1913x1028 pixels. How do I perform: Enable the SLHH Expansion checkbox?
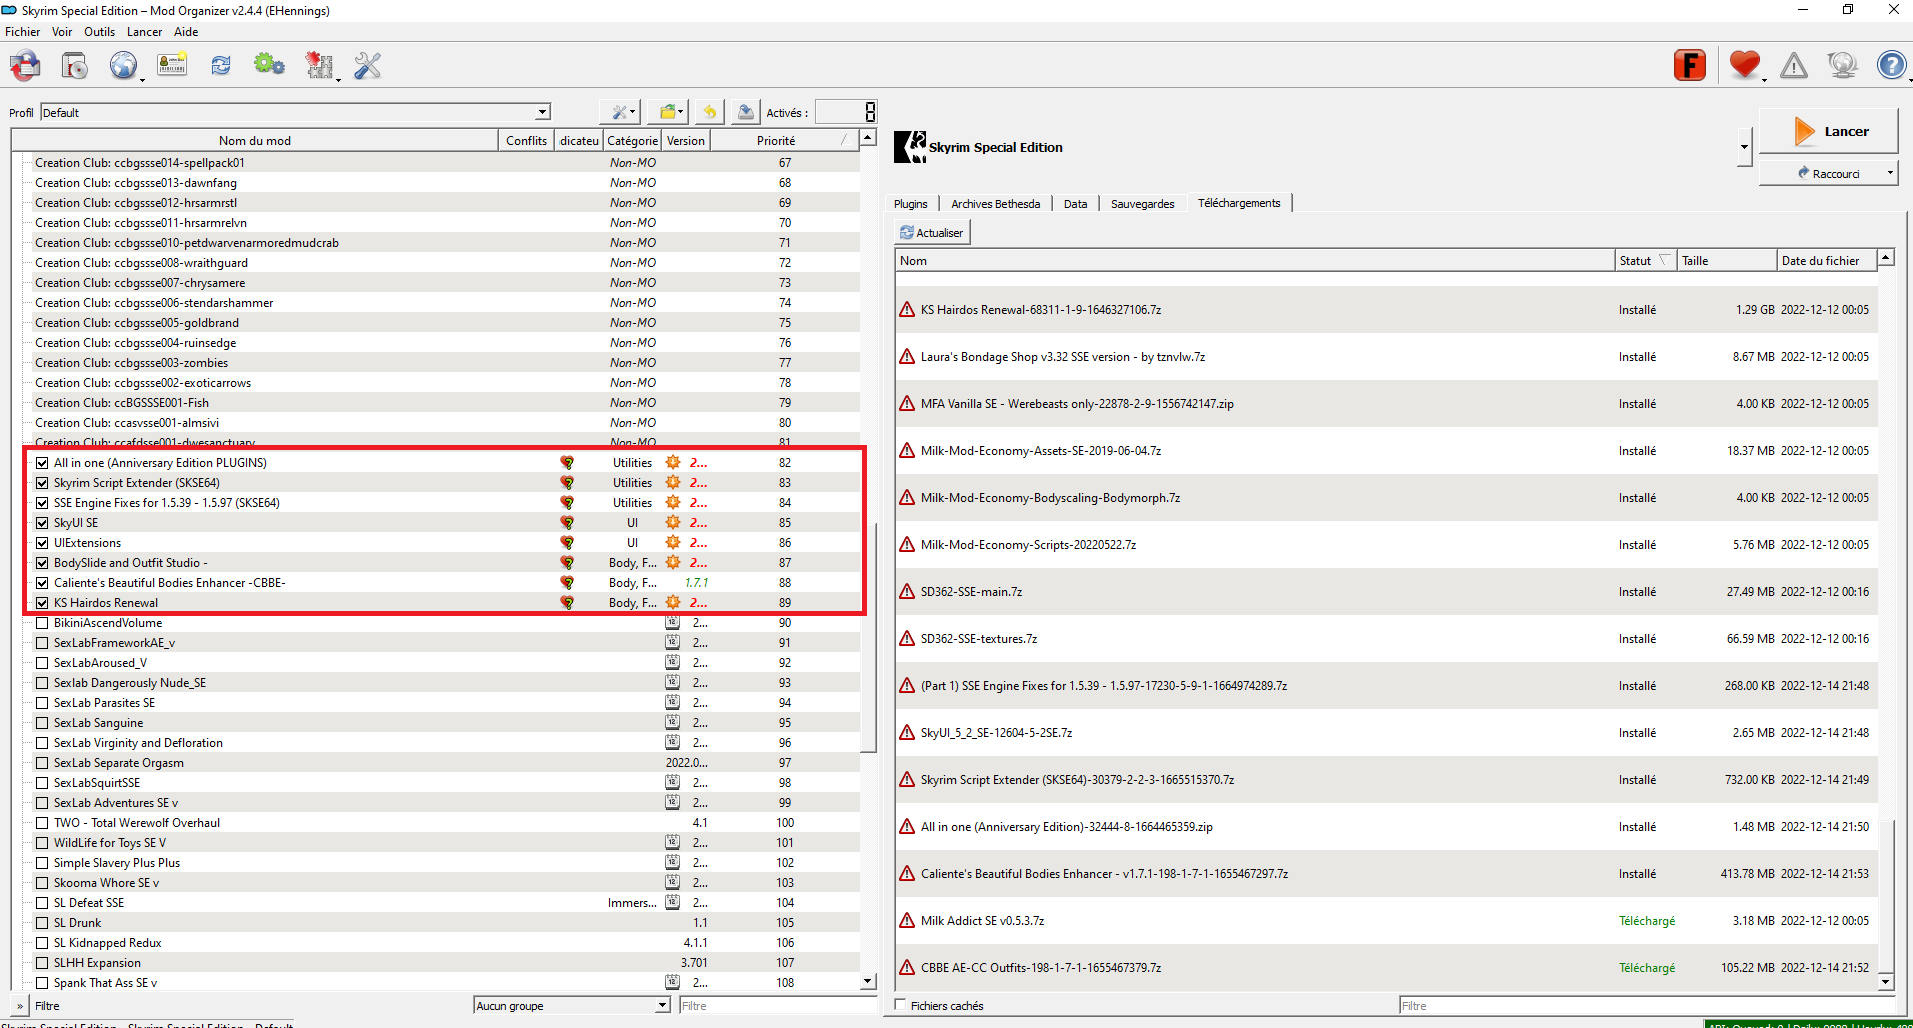pyautogui.click(x=42, y=963)
